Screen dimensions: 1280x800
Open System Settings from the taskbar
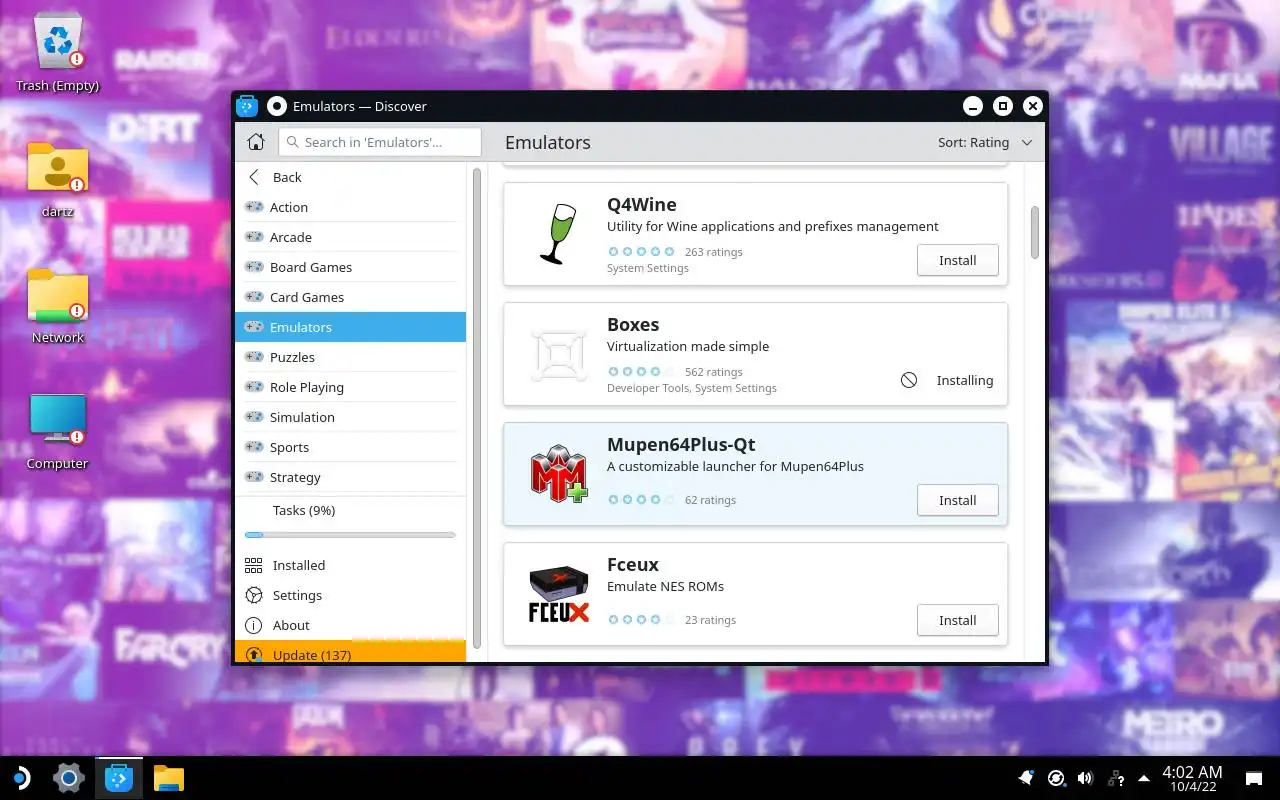click(68, 778)
